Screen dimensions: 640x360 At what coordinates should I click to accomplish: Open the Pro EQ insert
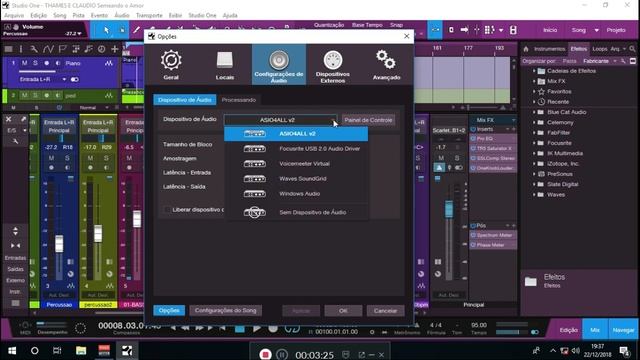coord(493,139)
